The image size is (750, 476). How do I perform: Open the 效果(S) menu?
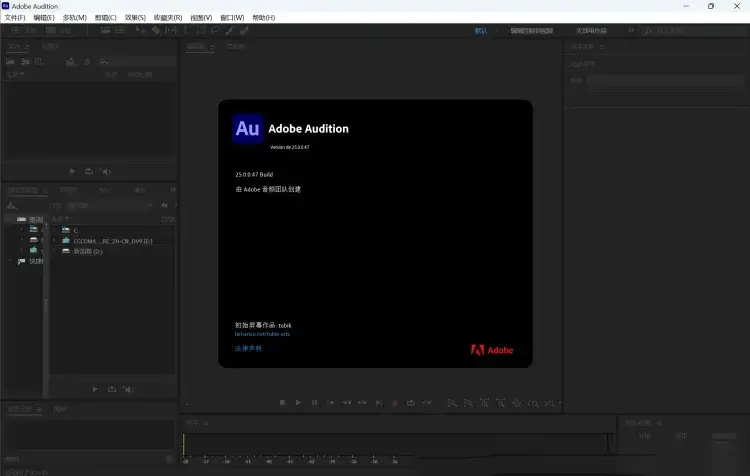pos(135,18)
